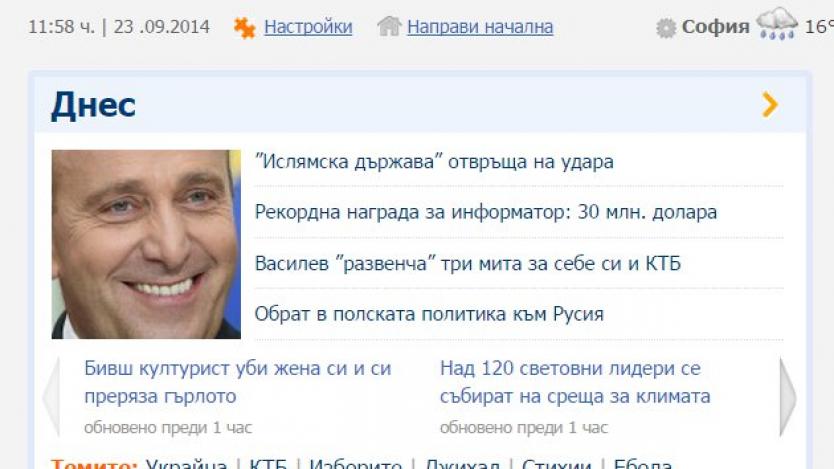Screen dimensions: 834x469
Task: Open Обрат в полската политика към Русия
Action: tap(429, 314)
